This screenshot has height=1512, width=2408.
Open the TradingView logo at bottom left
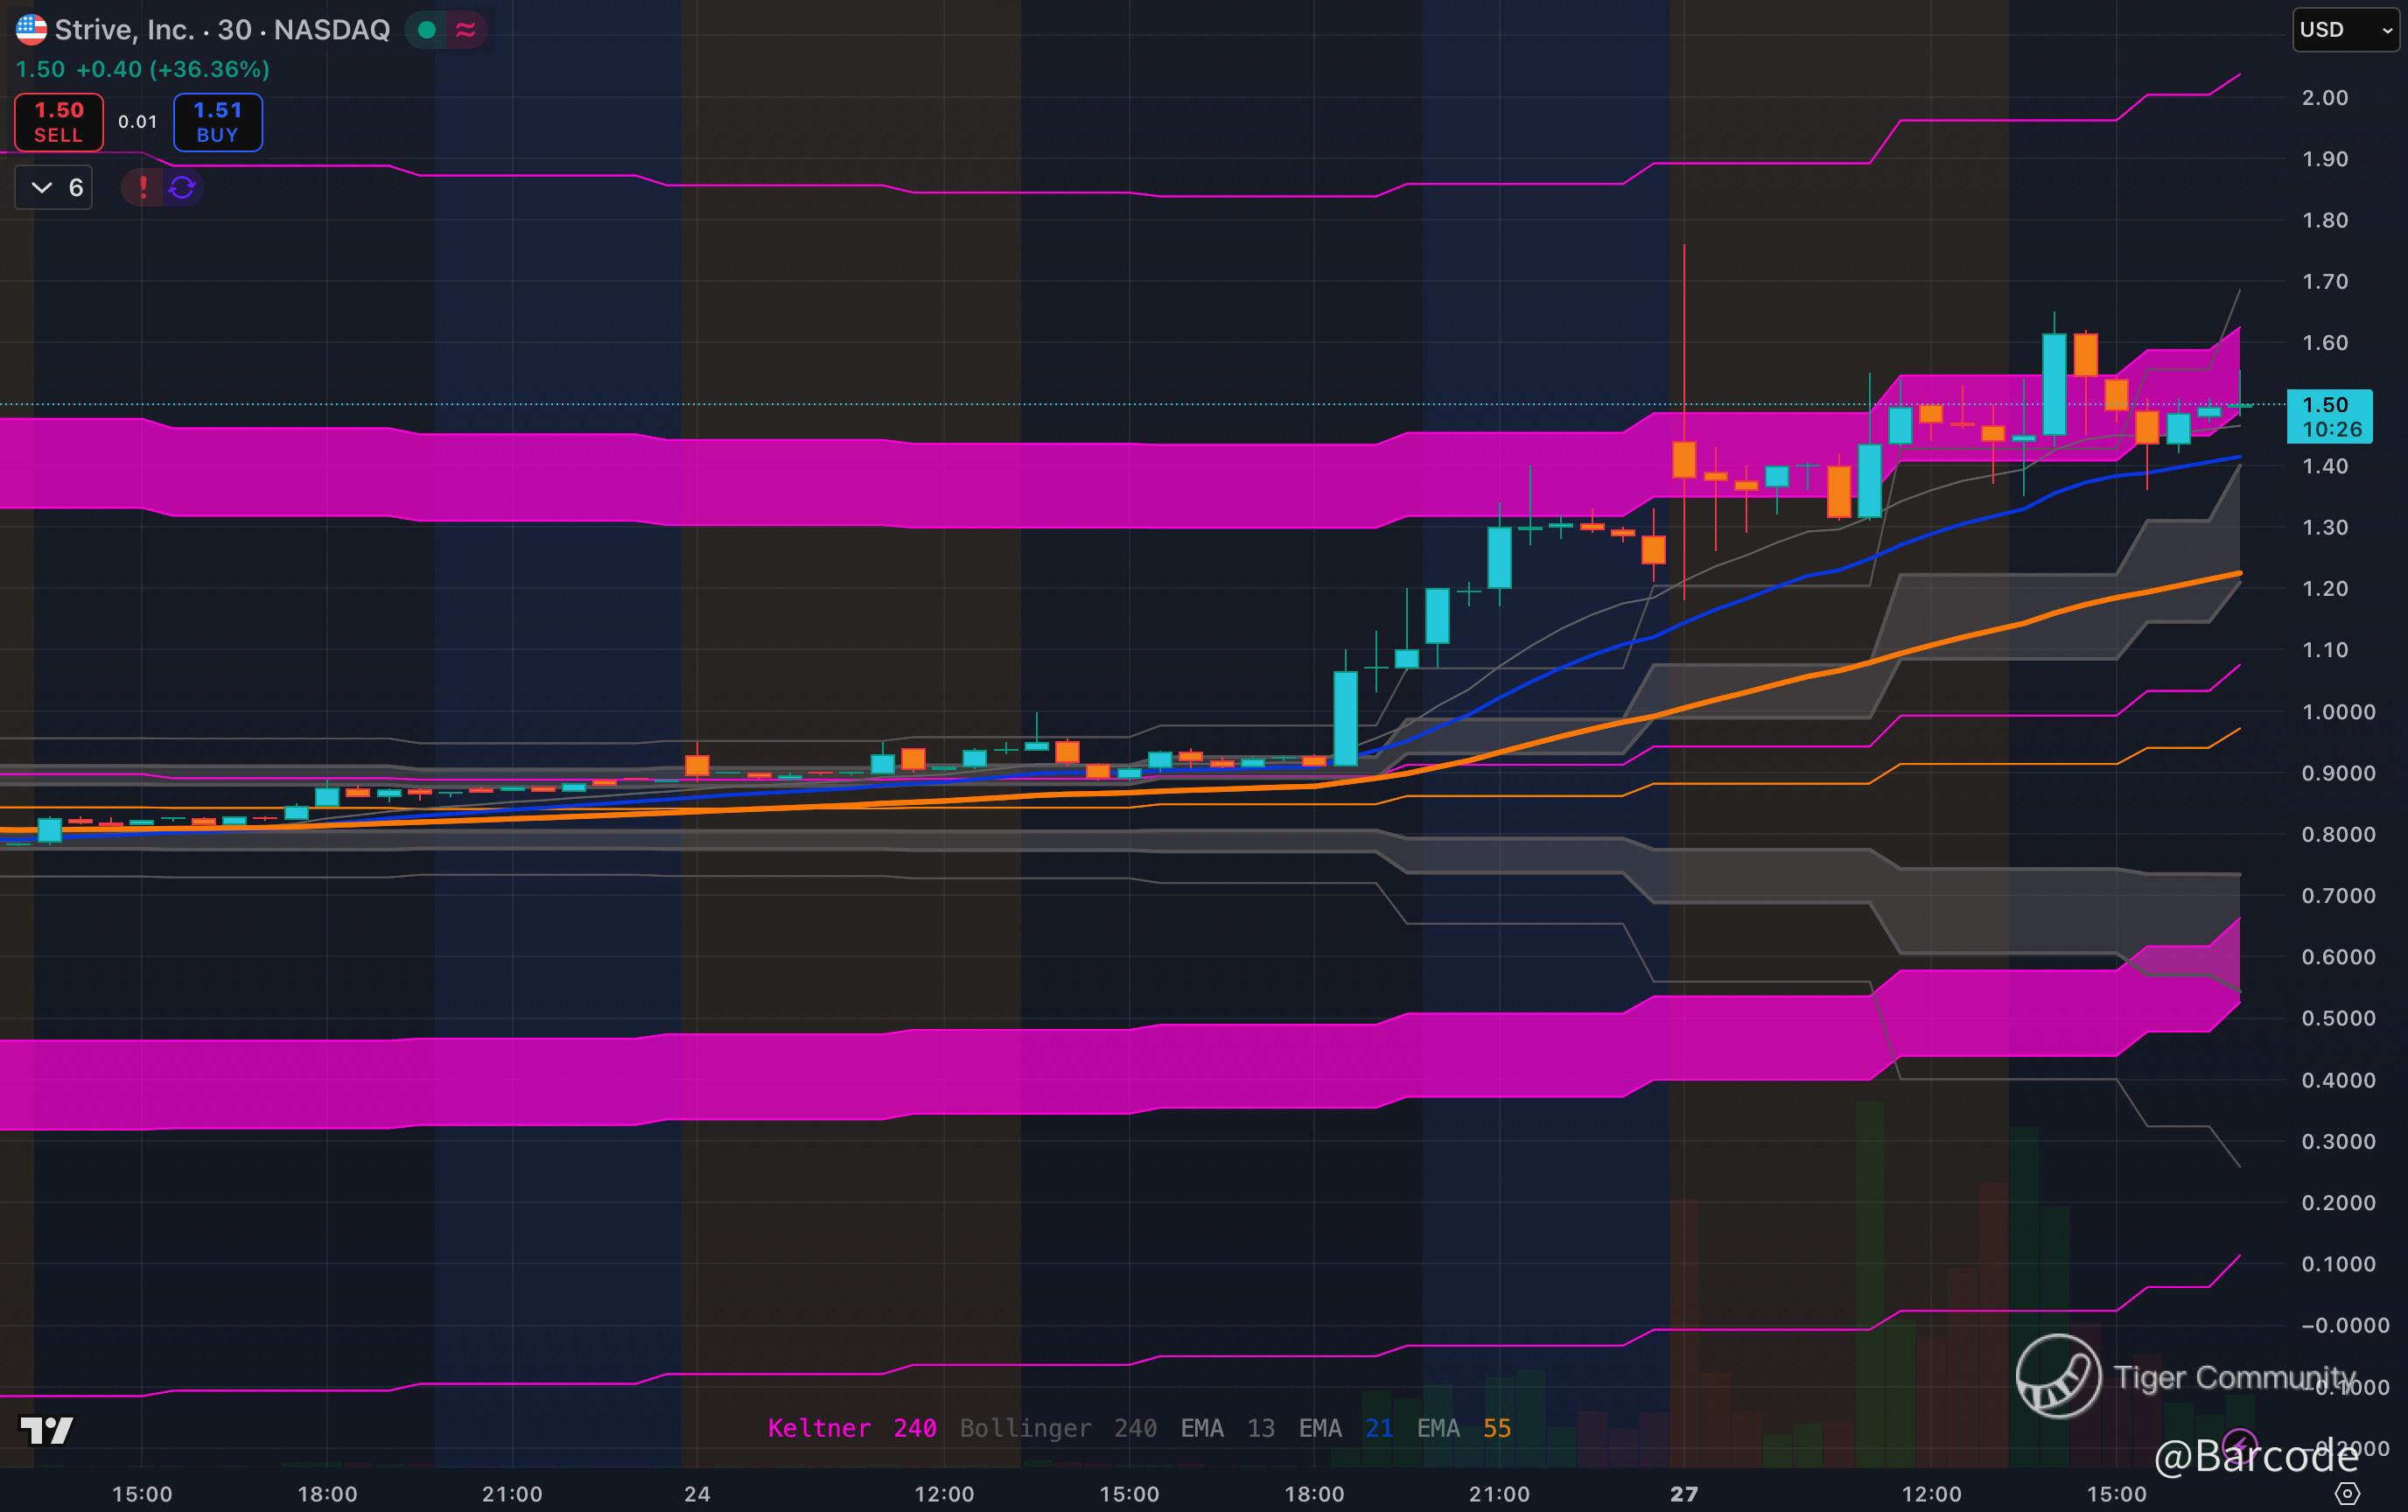(46, 1430)
